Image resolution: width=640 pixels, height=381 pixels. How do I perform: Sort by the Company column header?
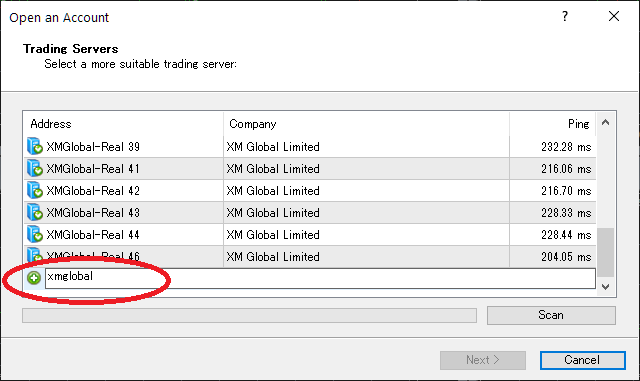point(367,124)
